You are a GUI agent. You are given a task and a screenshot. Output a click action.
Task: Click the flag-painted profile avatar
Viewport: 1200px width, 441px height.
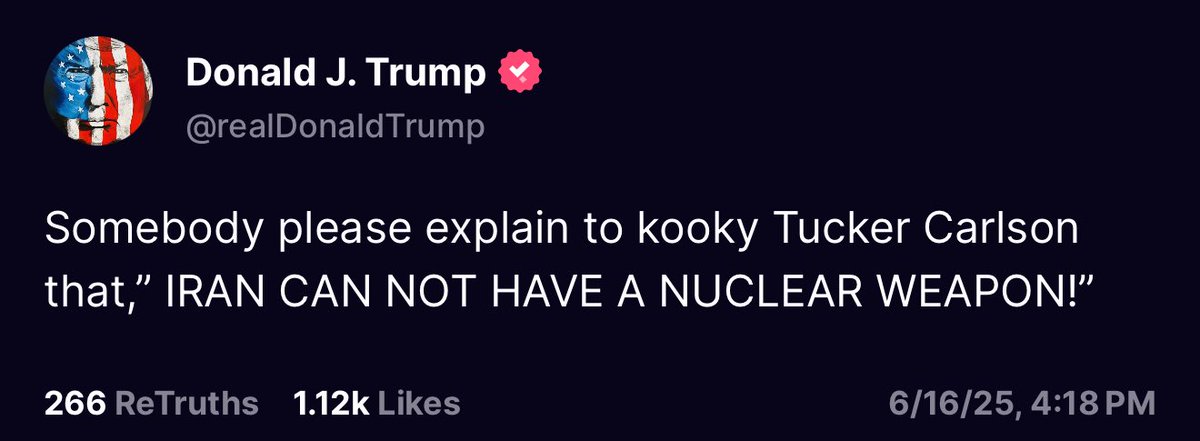pyautogui.click(x=97, y=99)
